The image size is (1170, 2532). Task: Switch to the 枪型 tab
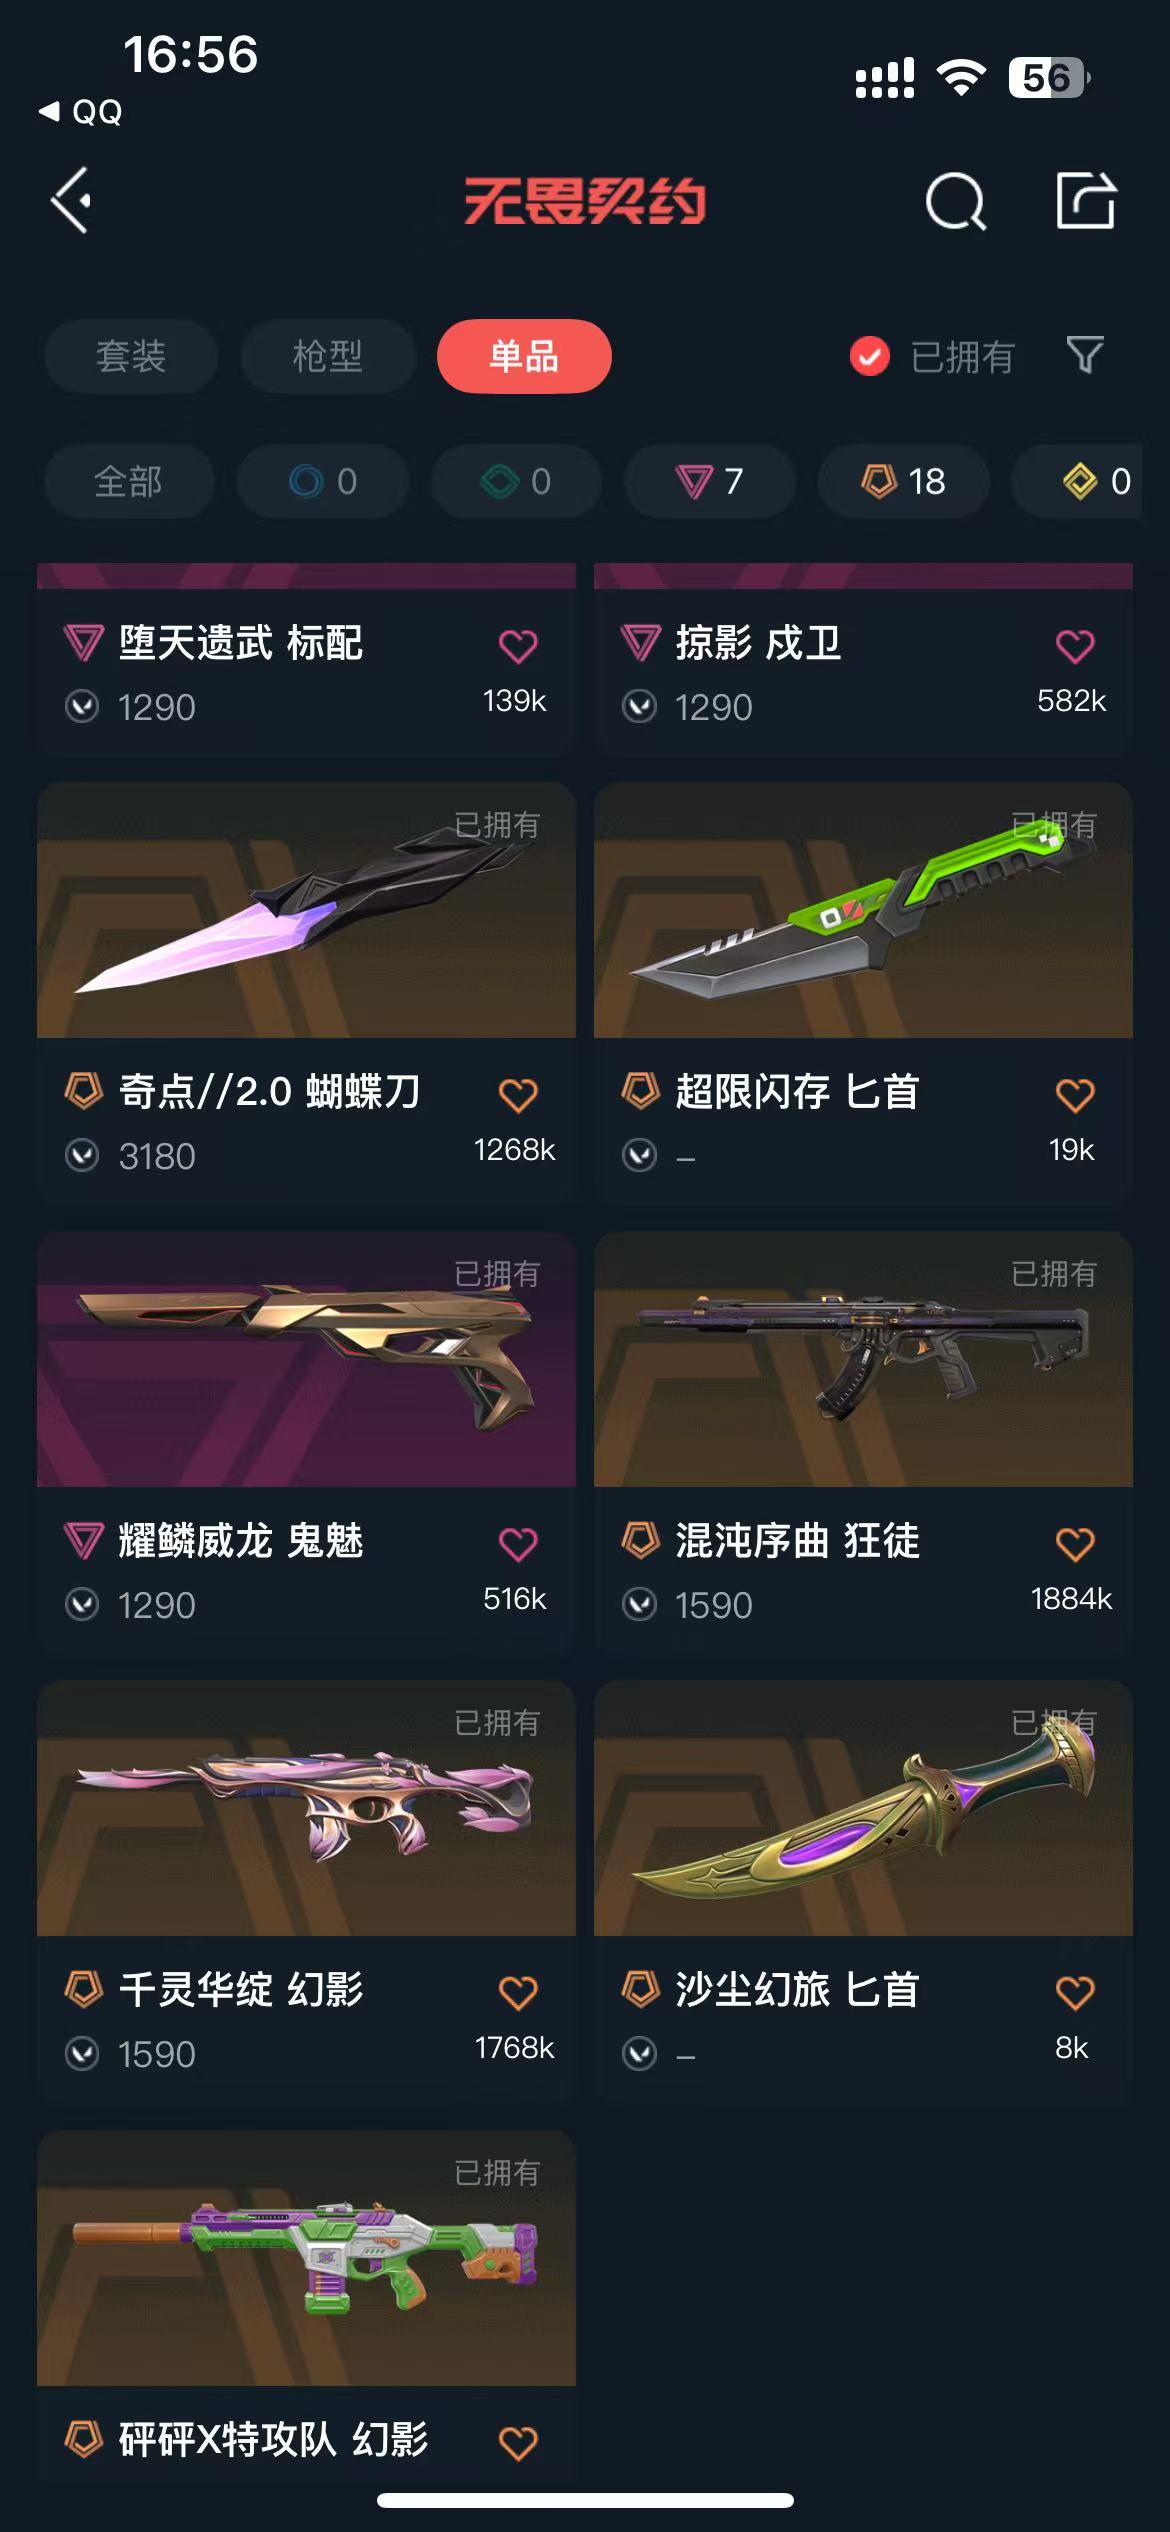[328, 356]
